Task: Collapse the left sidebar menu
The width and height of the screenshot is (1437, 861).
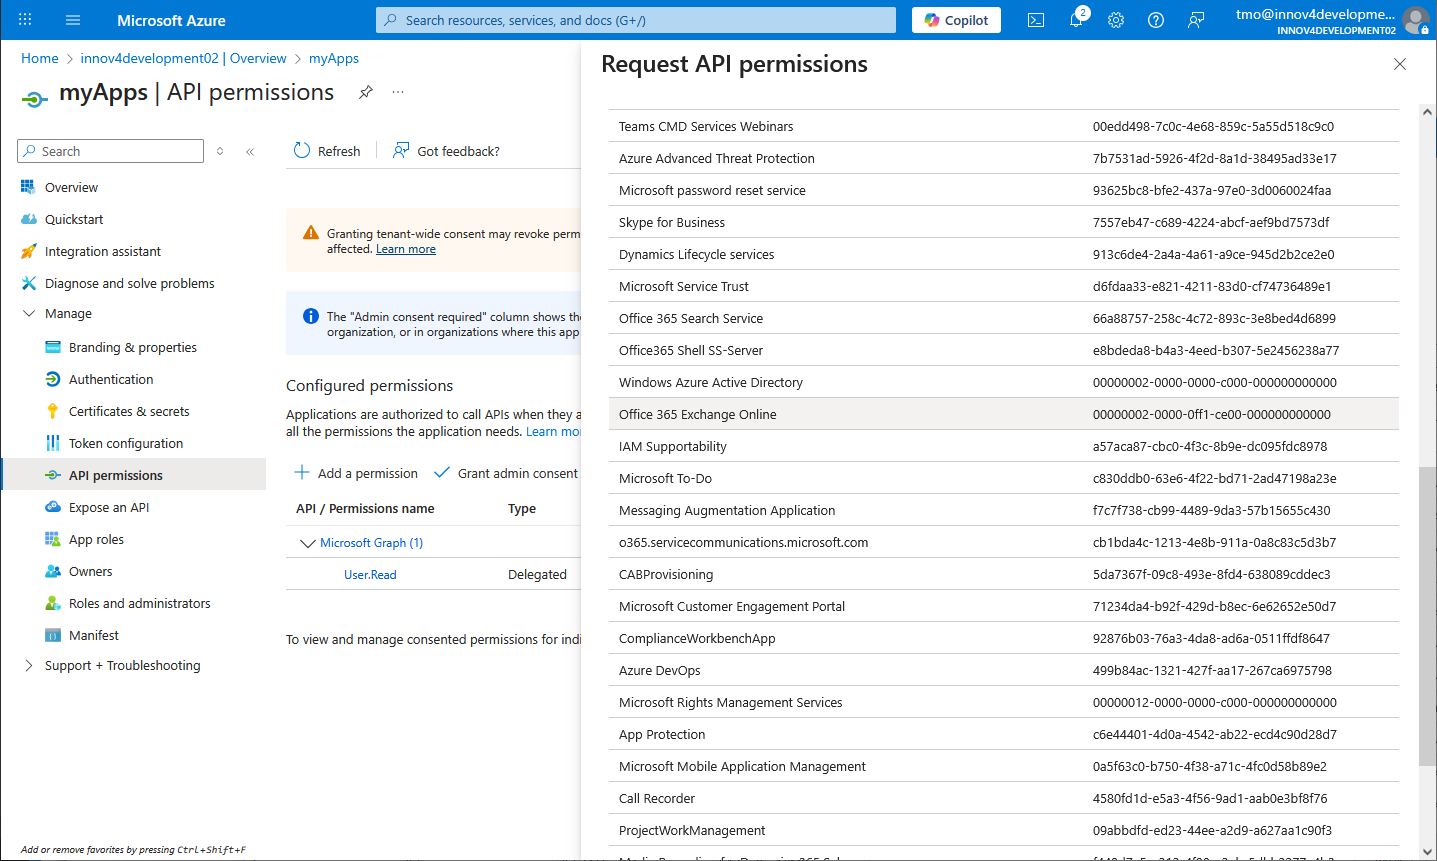Action: click(250, 152)
